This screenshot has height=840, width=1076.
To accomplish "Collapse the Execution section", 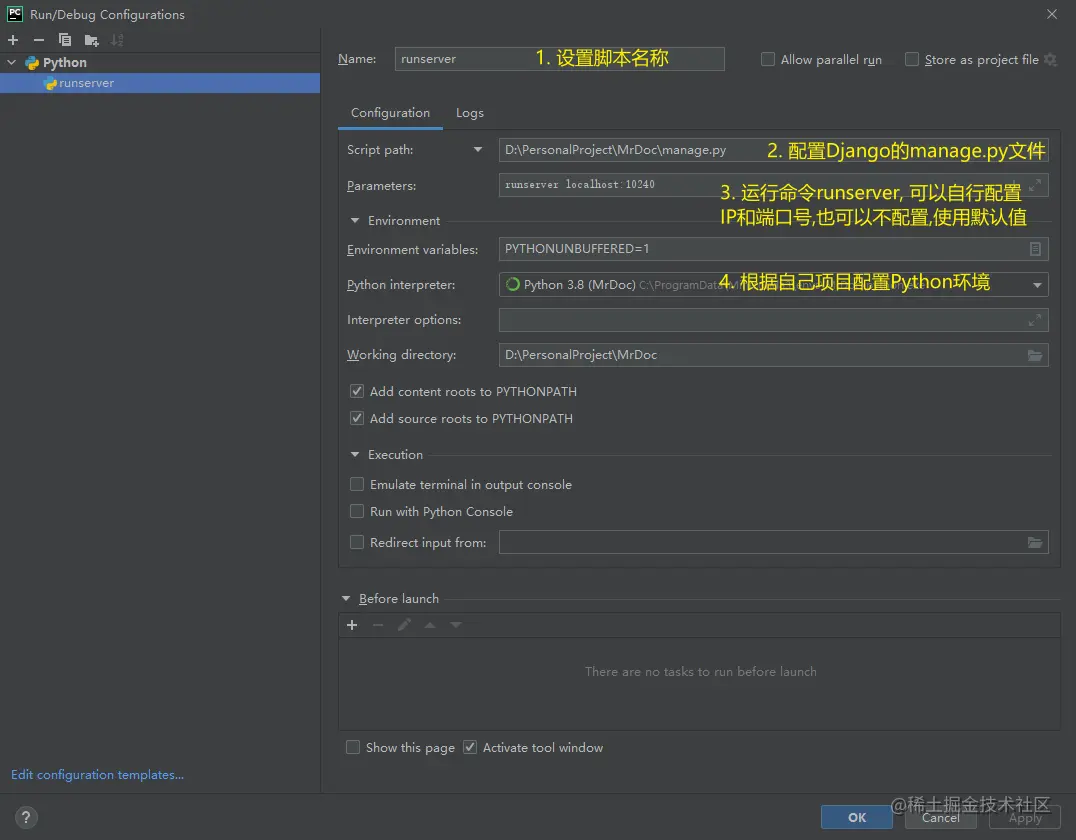I will (355, 454).
